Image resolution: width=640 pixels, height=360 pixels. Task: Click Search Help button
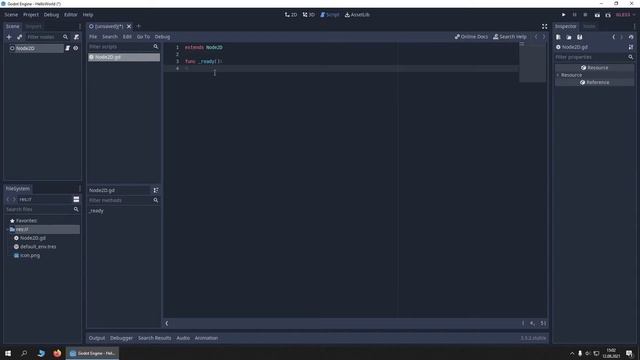pos(510,37)
